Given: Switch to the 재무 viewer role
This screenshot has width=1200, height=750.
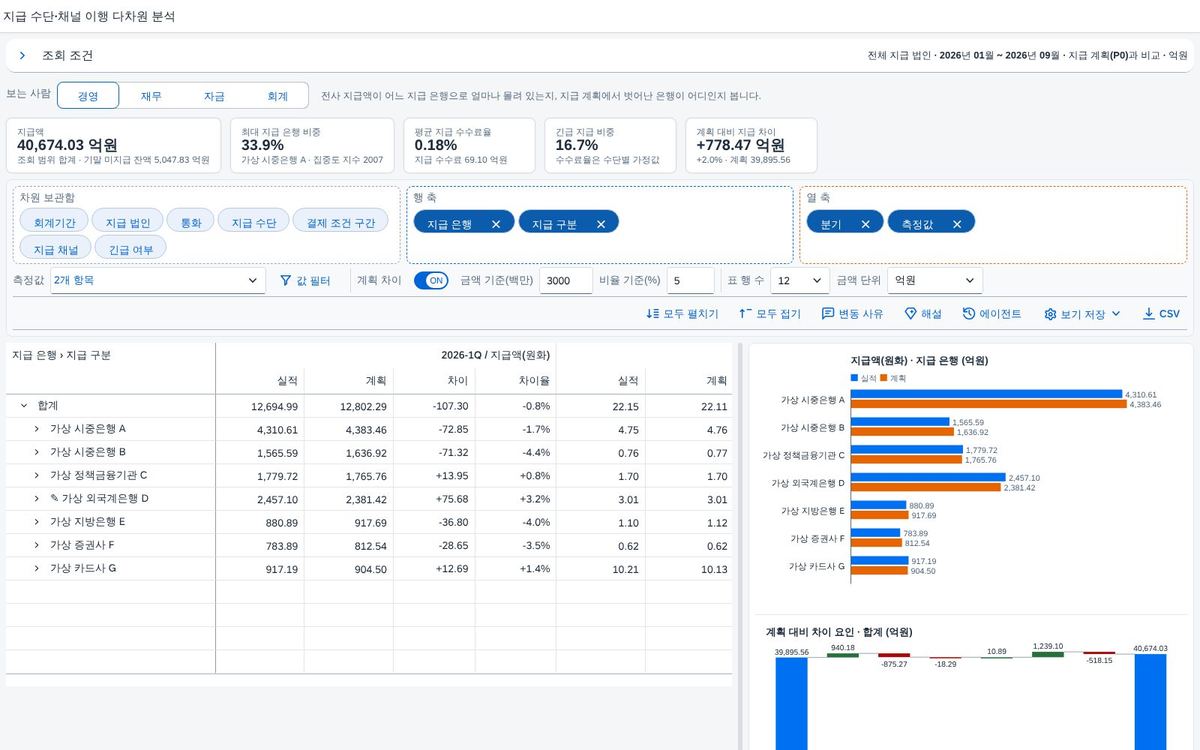Looking at the screenshot, I should click(x=151, y=96).
